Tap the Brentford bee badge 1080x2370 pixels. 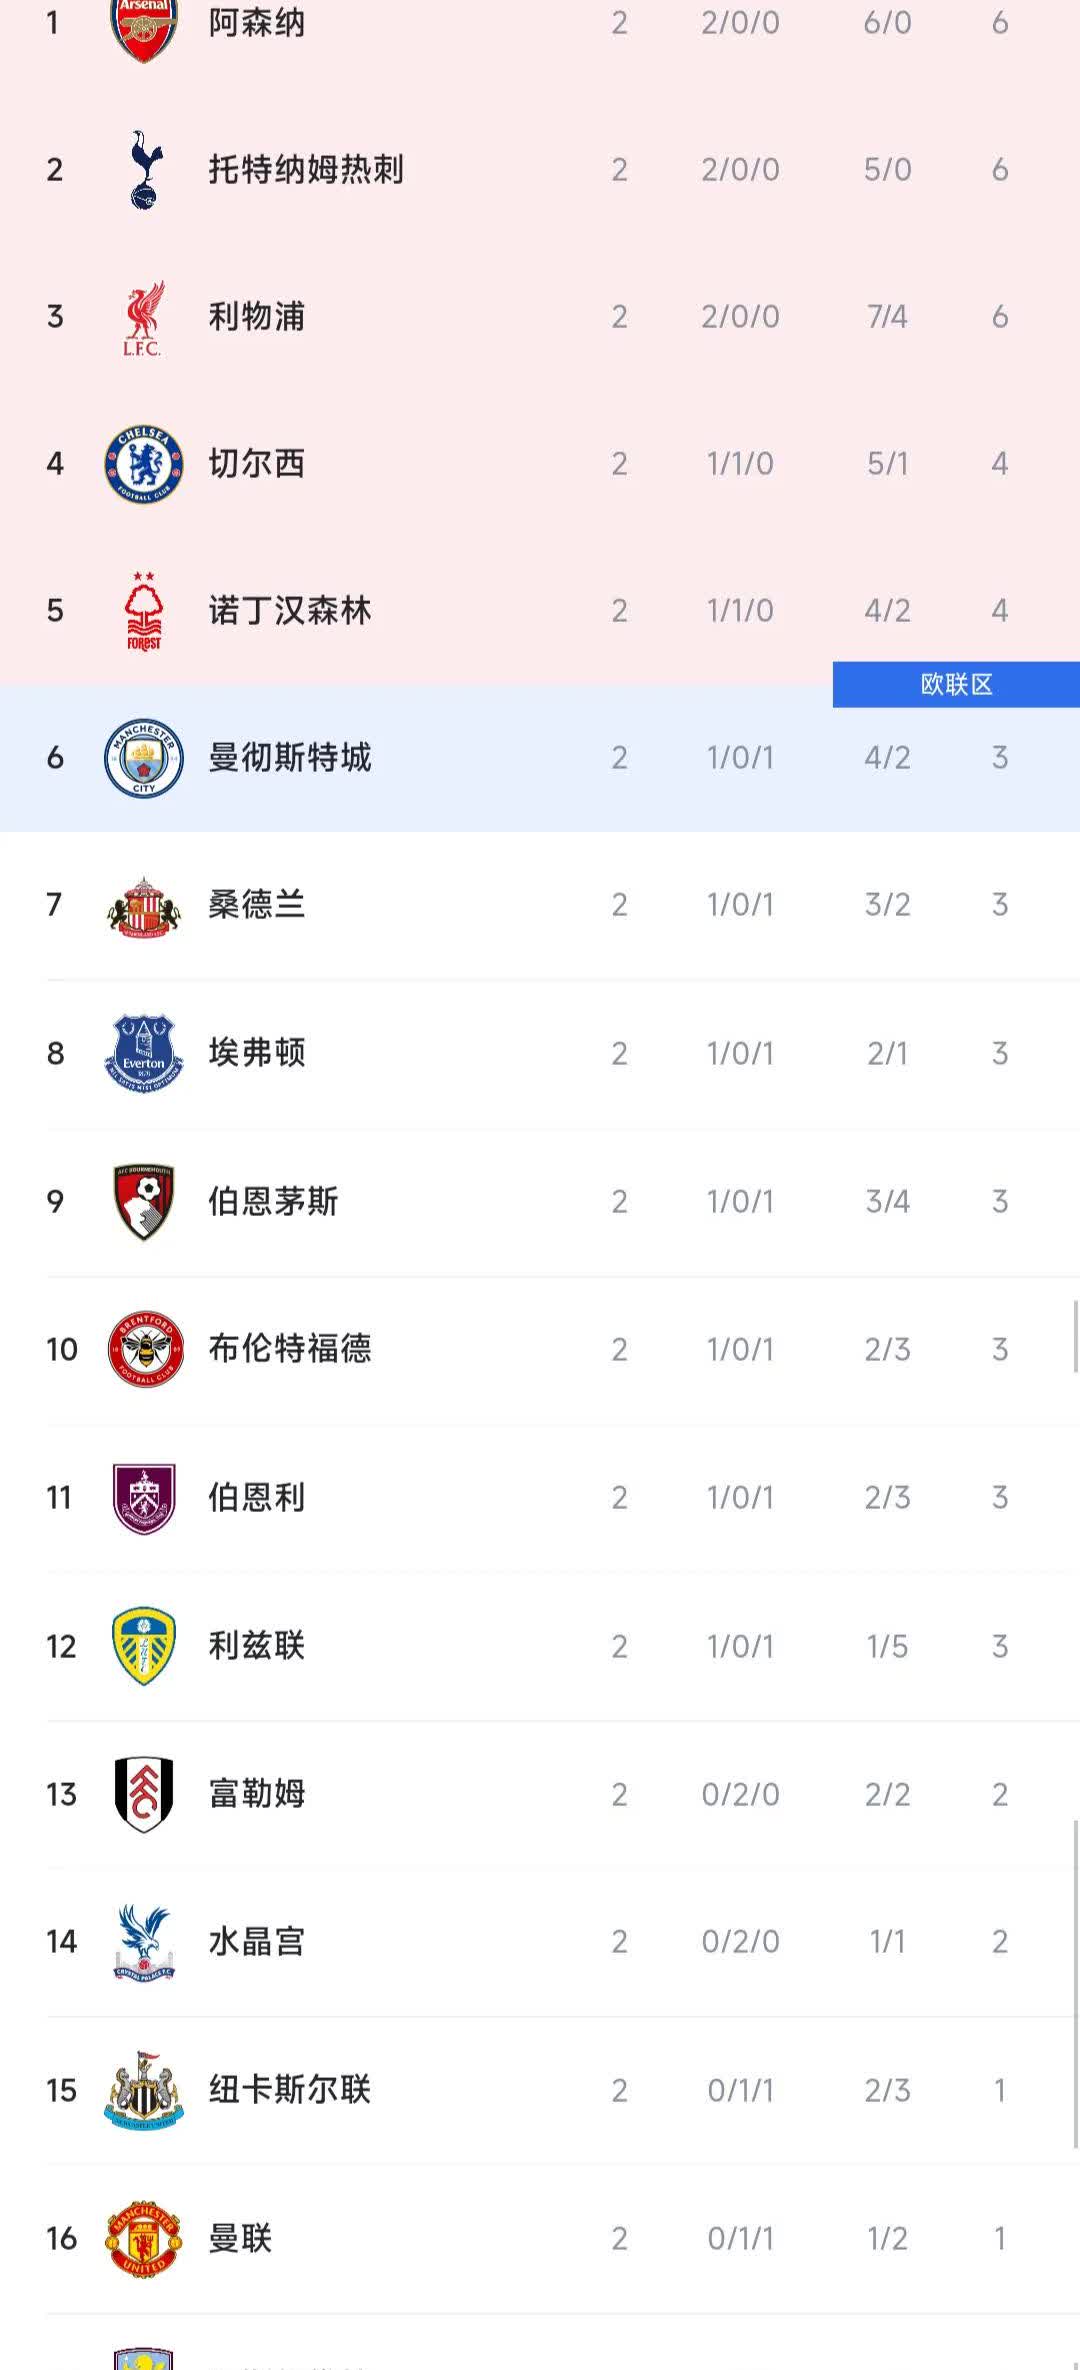coord(144,1349)
